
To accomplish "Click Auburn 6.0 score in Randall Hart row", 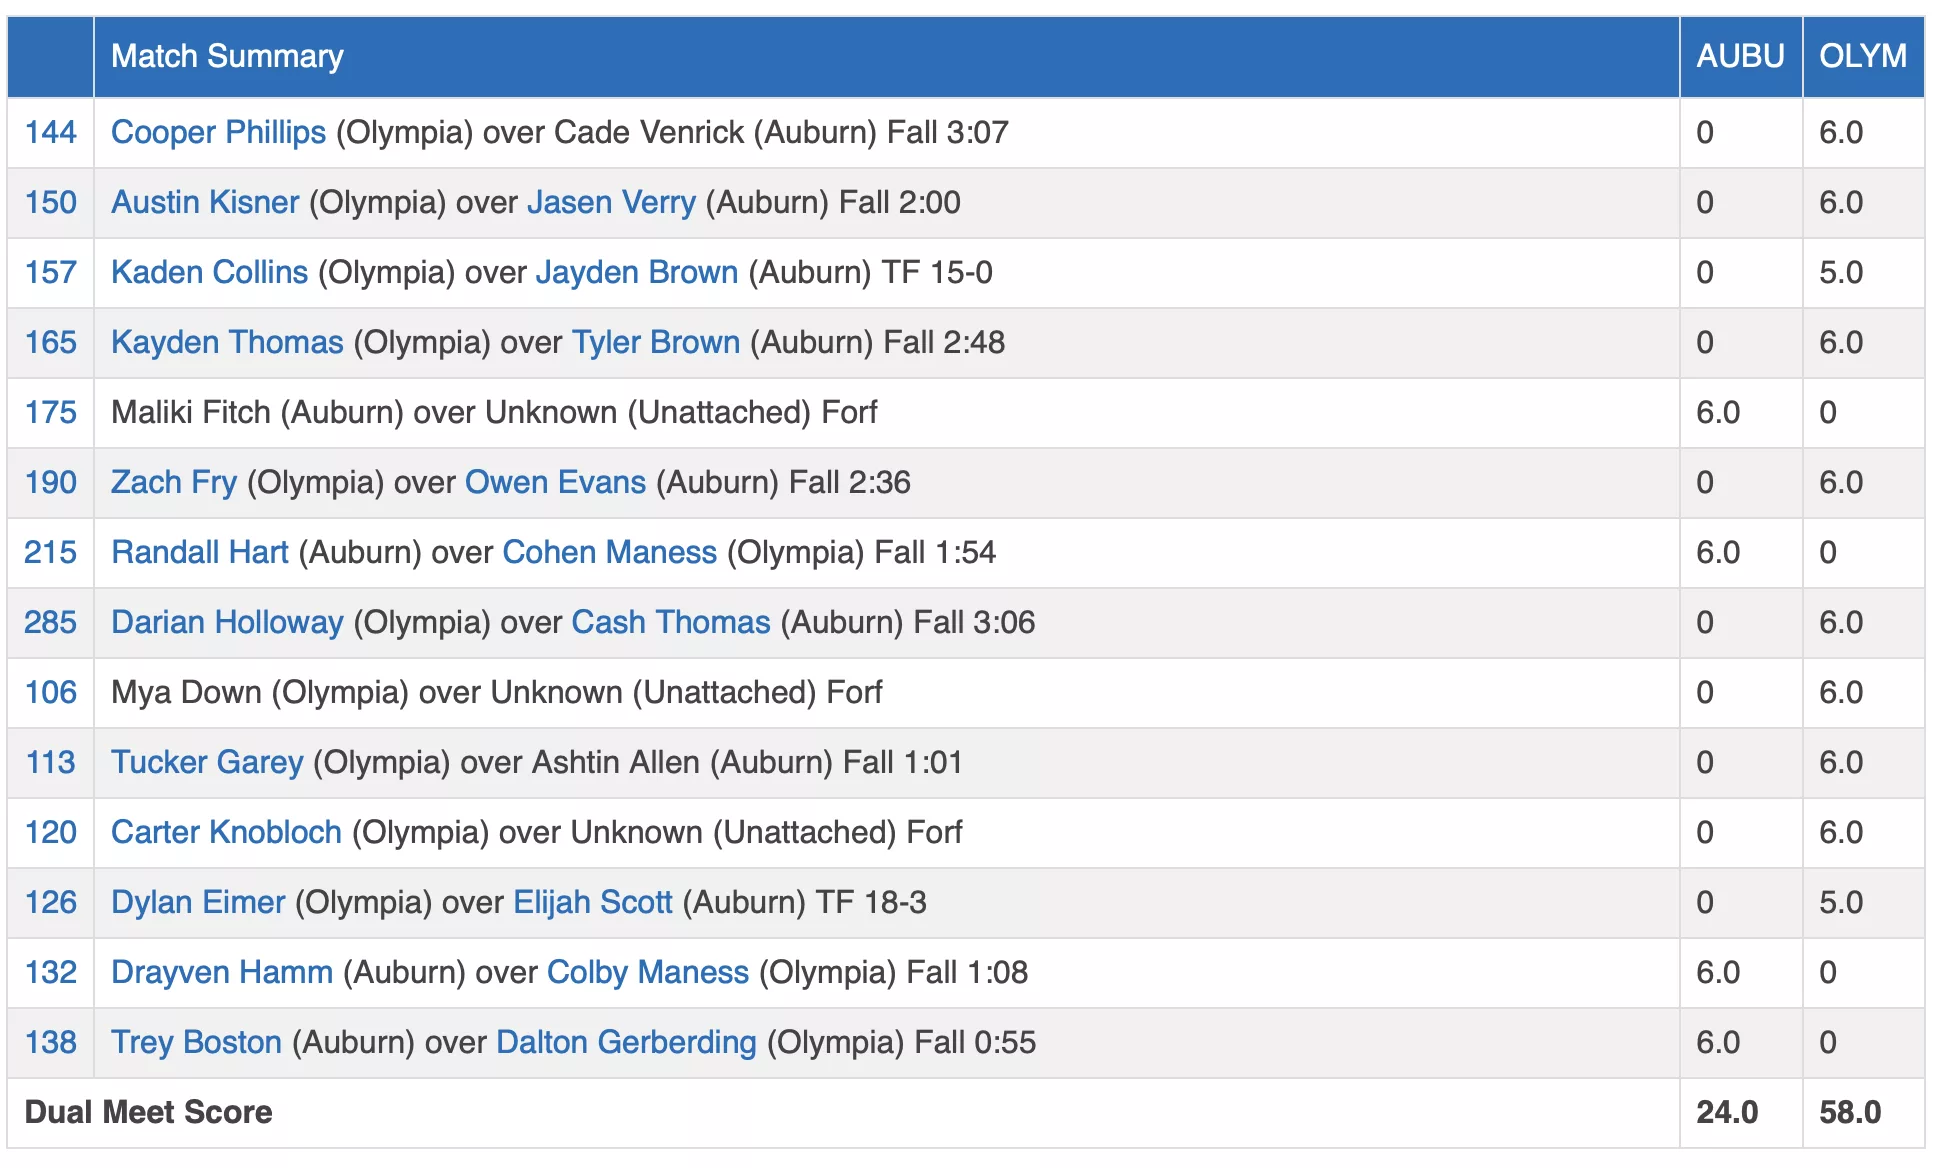I will coord(1718,552).
